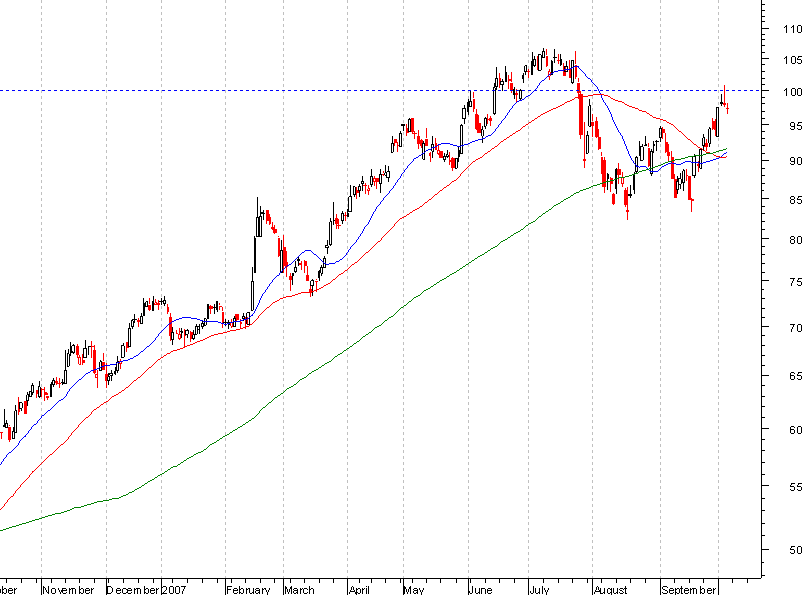The image size is (806, 595).
Task: Click the November label on the time axis
Action: tap(68, 589)
